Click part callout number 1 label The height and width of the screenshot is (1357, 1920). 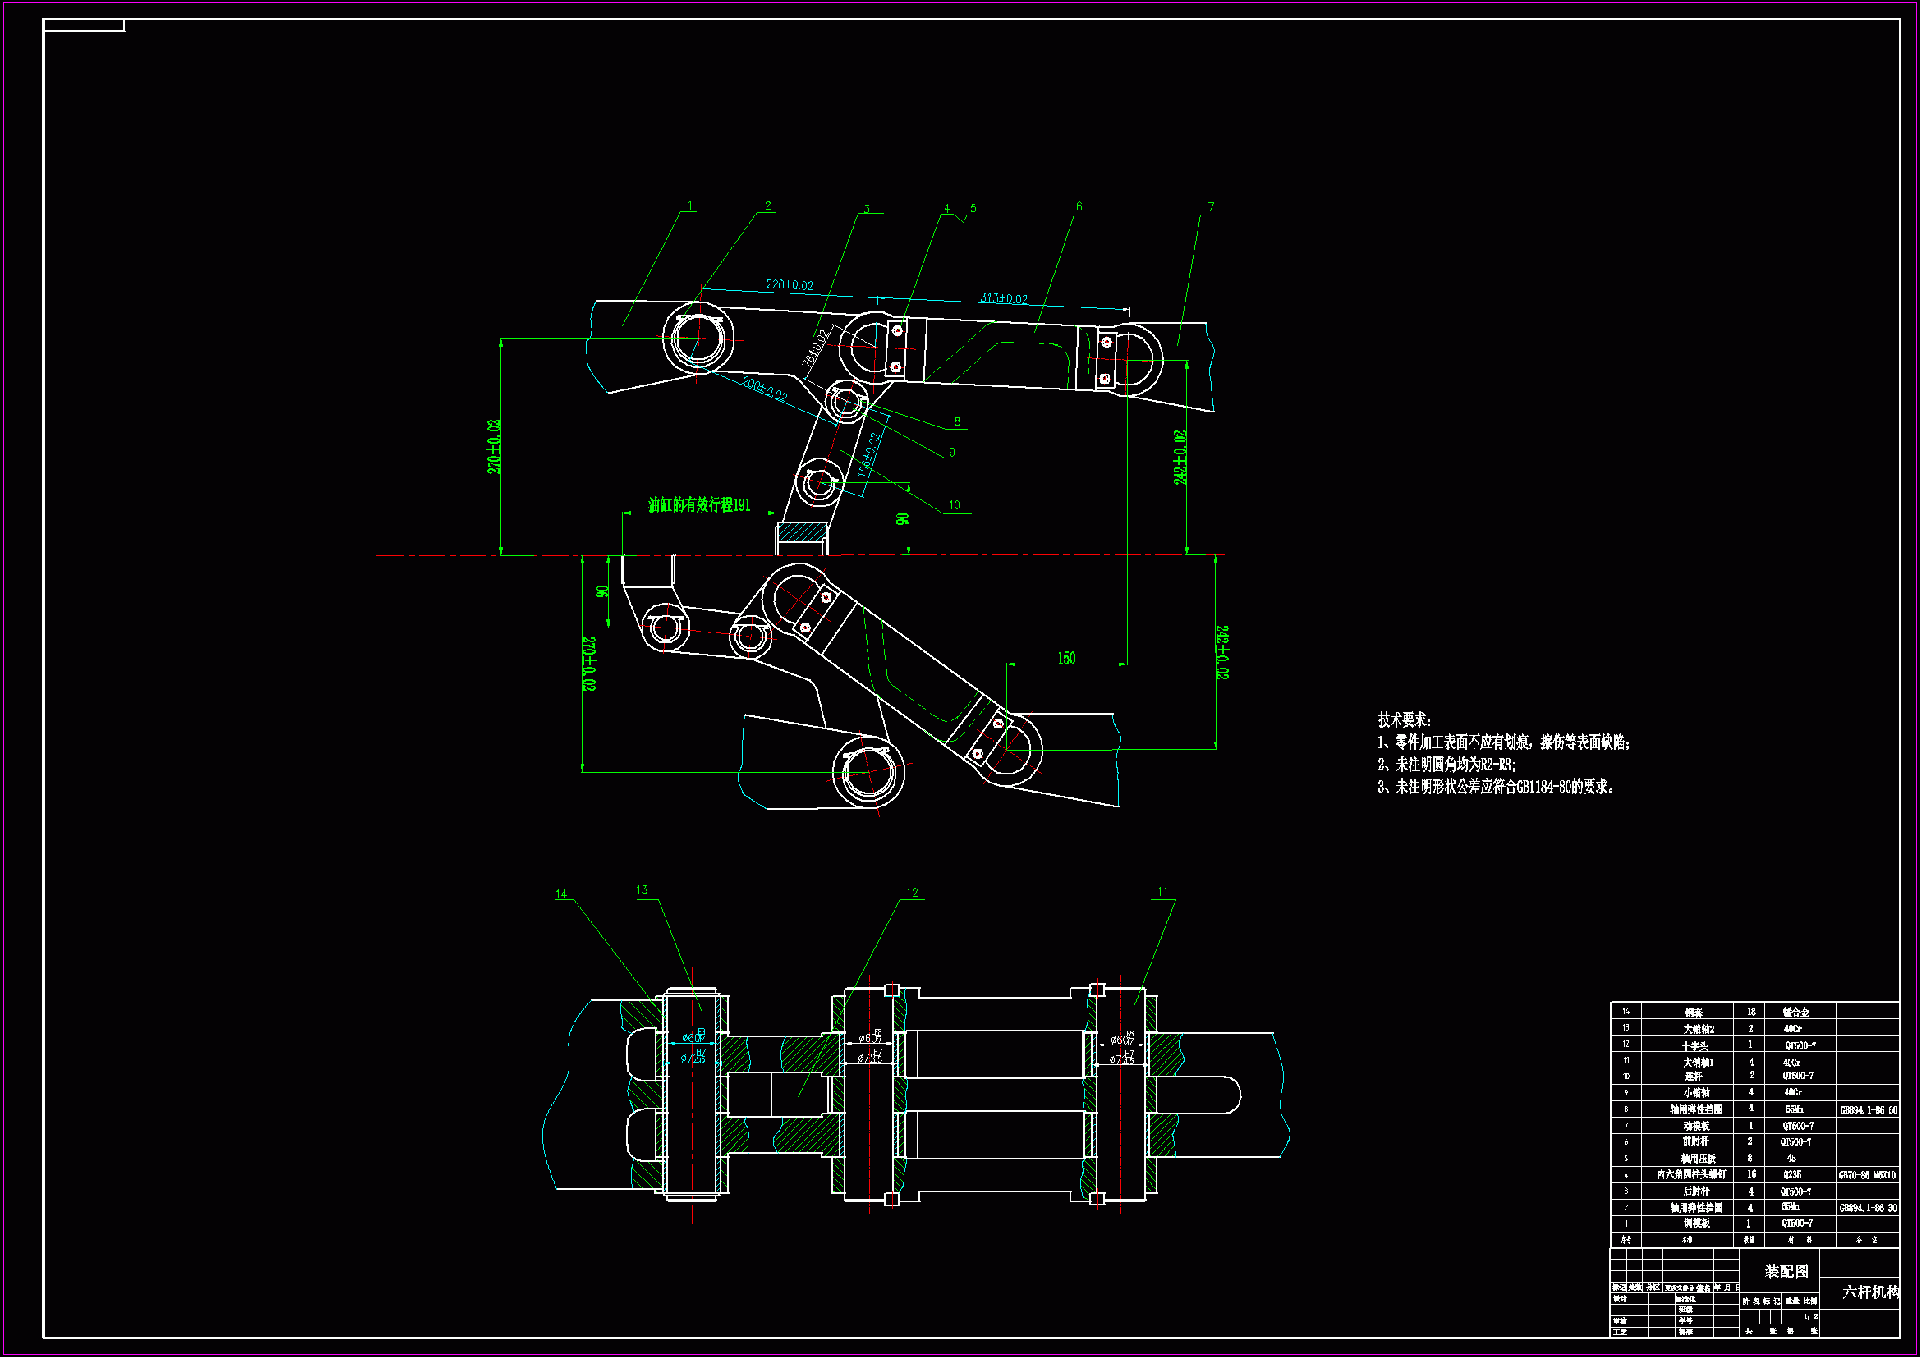click(690, 207)
